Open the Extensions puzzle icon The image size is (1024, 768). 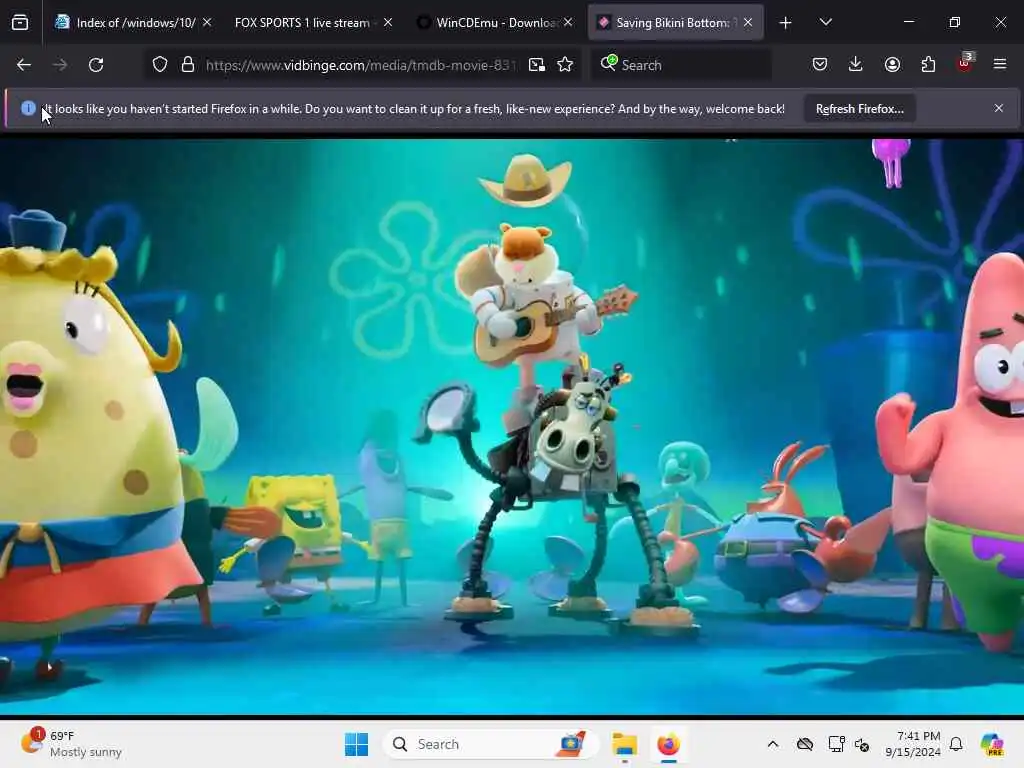click(x=928, y=65)
